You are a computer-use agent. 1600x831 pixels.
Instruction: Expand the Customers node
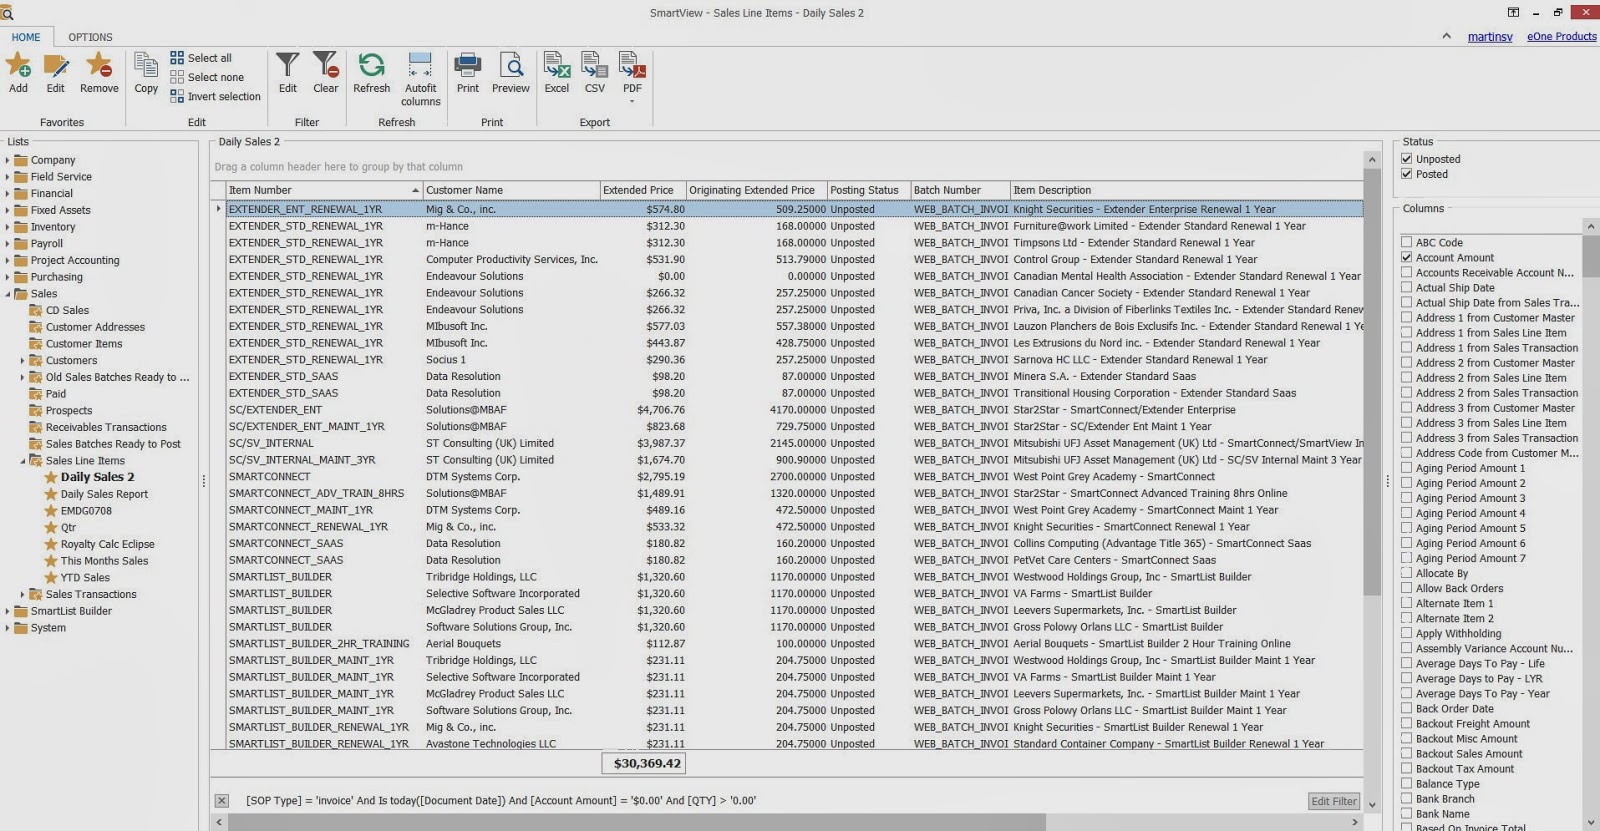22,361
